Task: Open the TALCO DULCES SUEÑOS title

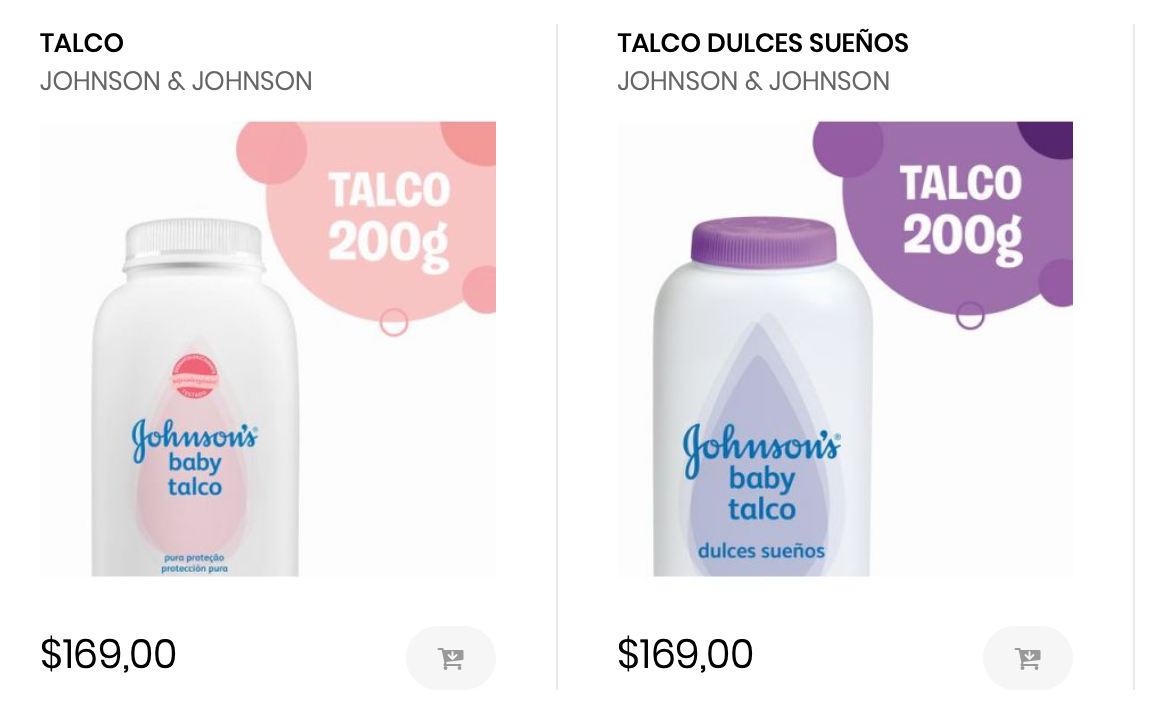Action: [763, 43]
